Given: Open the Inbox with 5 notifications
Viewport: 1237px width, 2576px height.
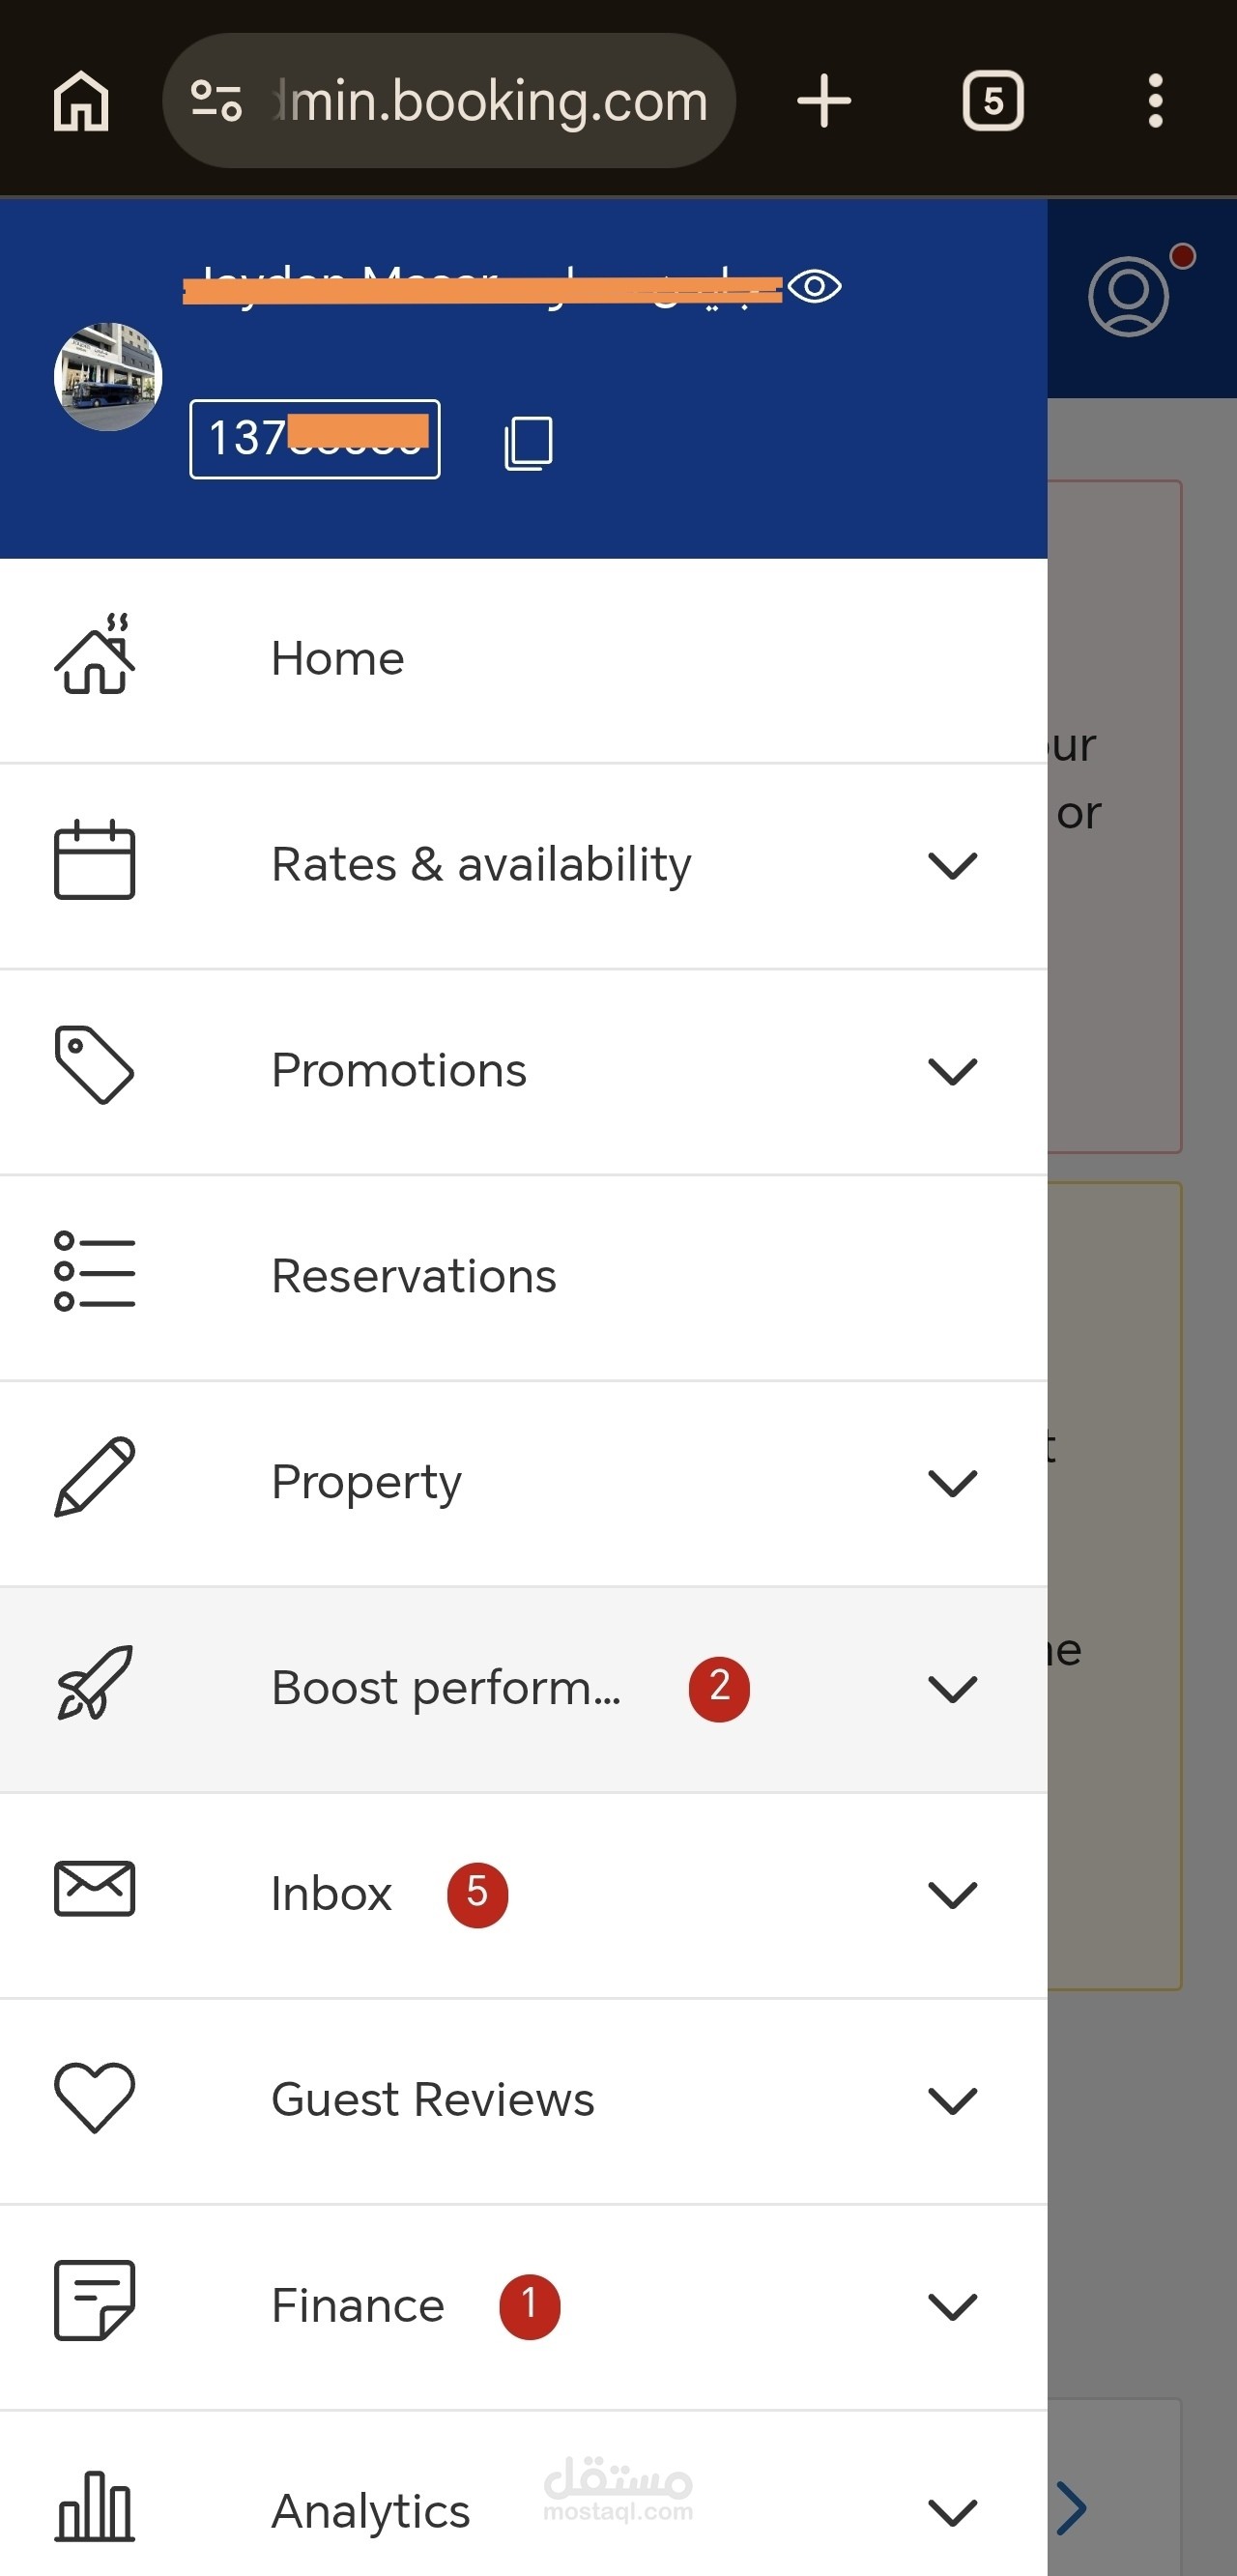Looking at the screenshot, I should 333,1894.
